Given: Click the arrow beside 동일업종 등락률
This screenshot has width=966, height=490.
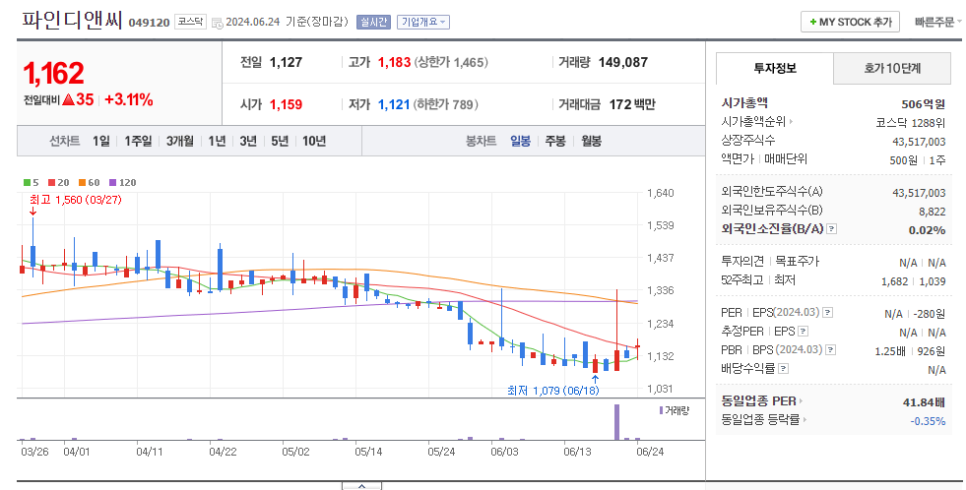Looking at the screenshot, I should click(x=804, y=420).
